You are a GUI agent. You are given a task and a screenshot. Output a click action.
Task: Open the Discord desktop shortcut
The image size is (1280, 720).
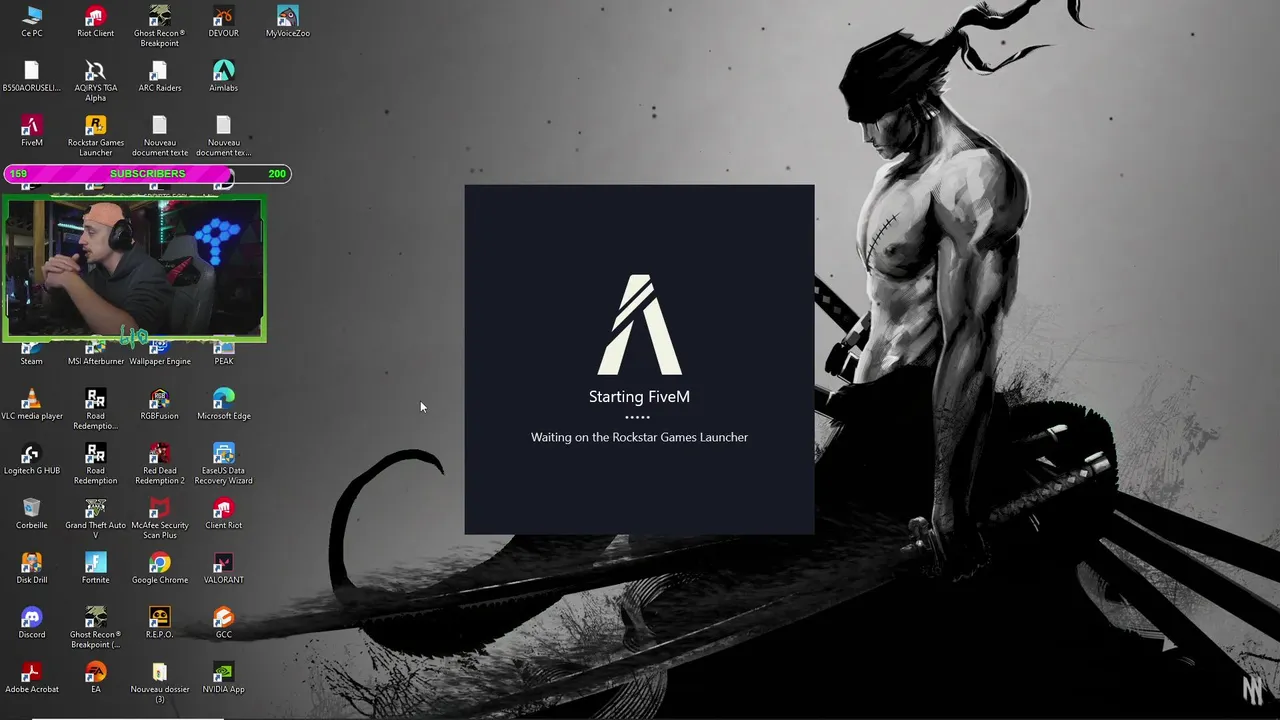32,623
